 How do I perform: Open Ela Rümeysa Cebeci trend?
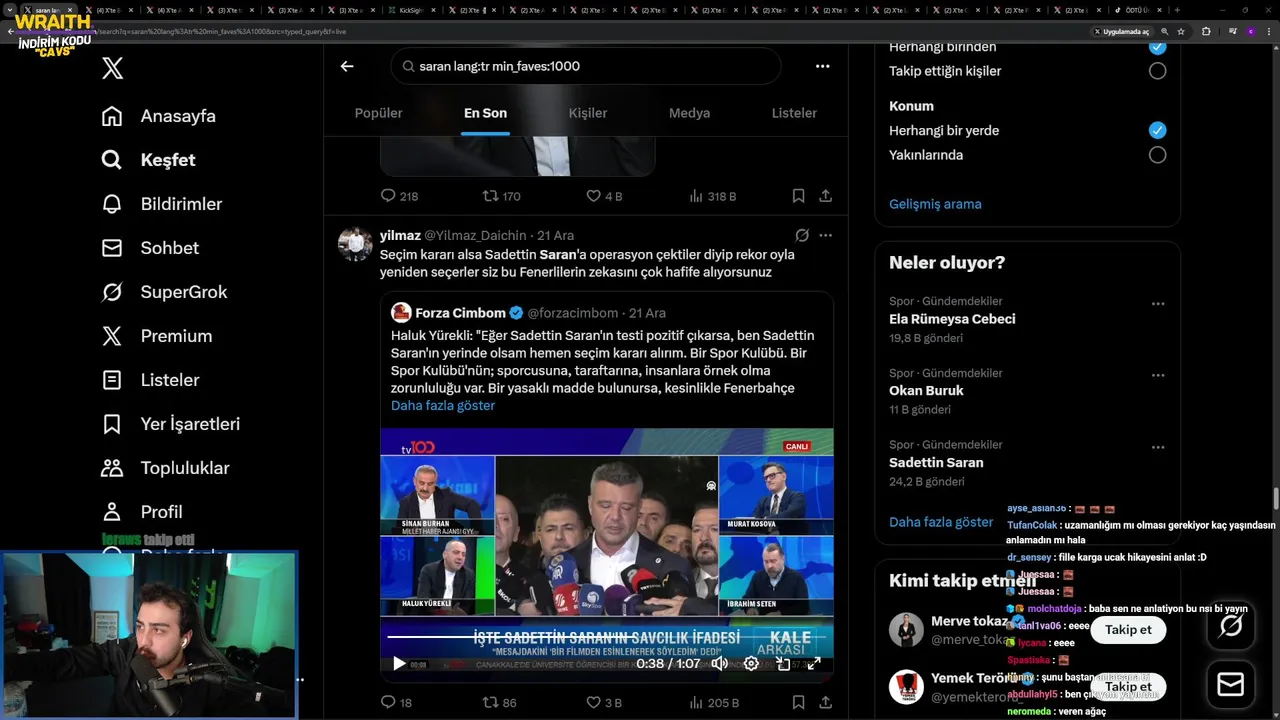tap(952, 319)
